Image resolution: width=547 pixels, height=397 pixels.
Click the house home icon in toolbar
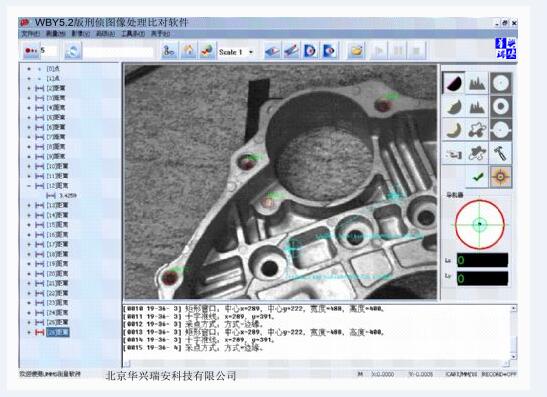point(188,51)
